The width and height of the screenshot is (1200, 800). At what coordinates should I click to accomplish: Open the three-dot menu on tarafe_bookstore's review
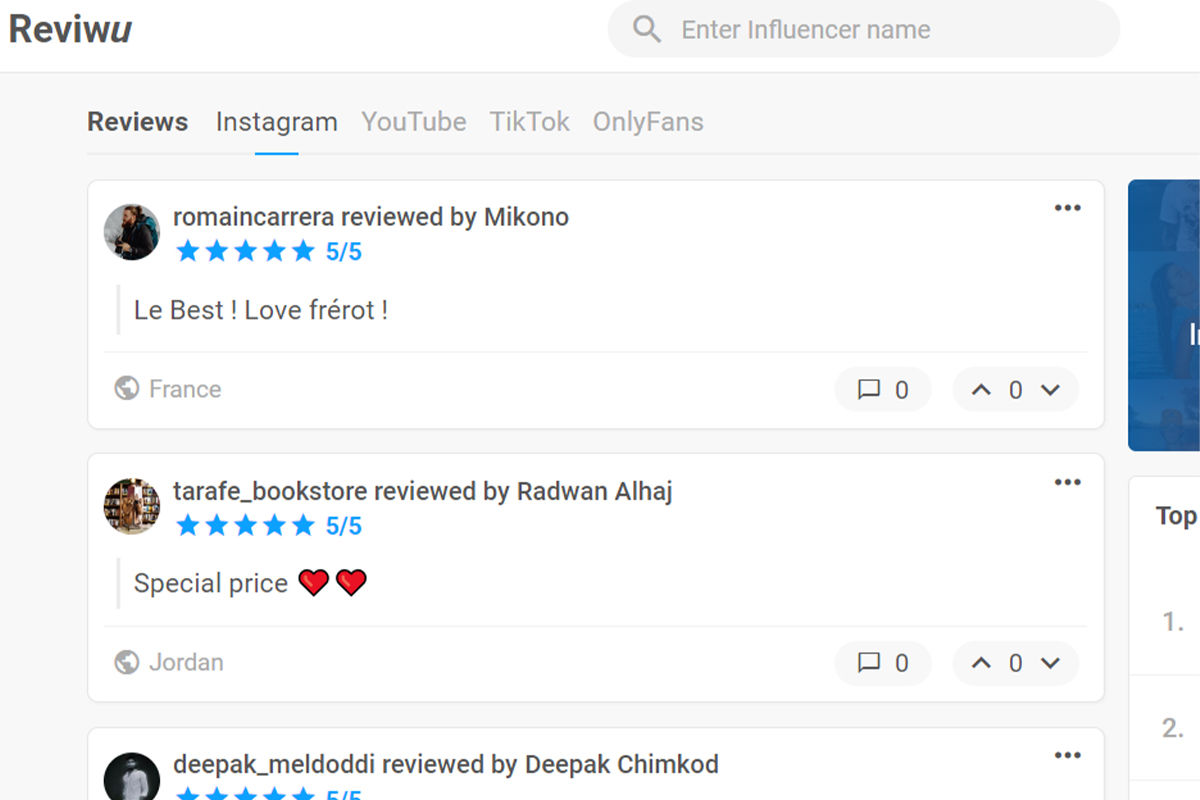1067,481
